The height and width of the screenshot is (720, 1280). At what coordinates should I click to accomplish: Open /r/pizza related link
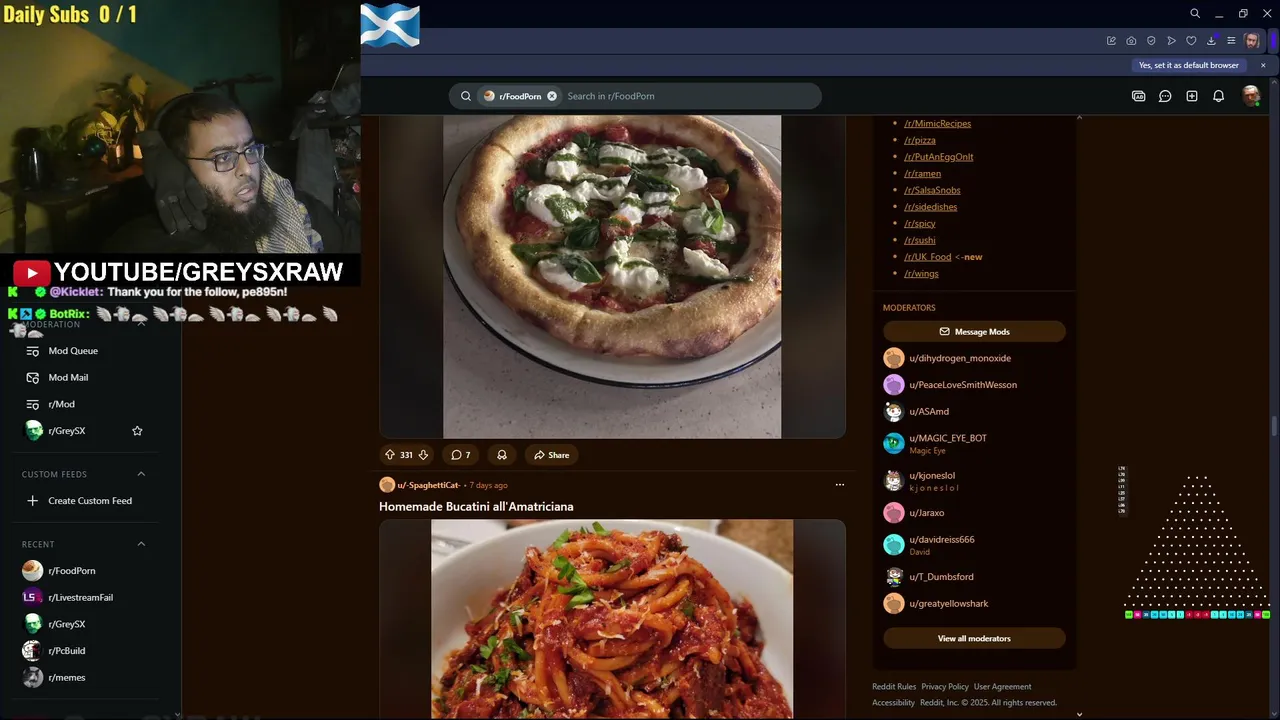click(x=920, y=140)
